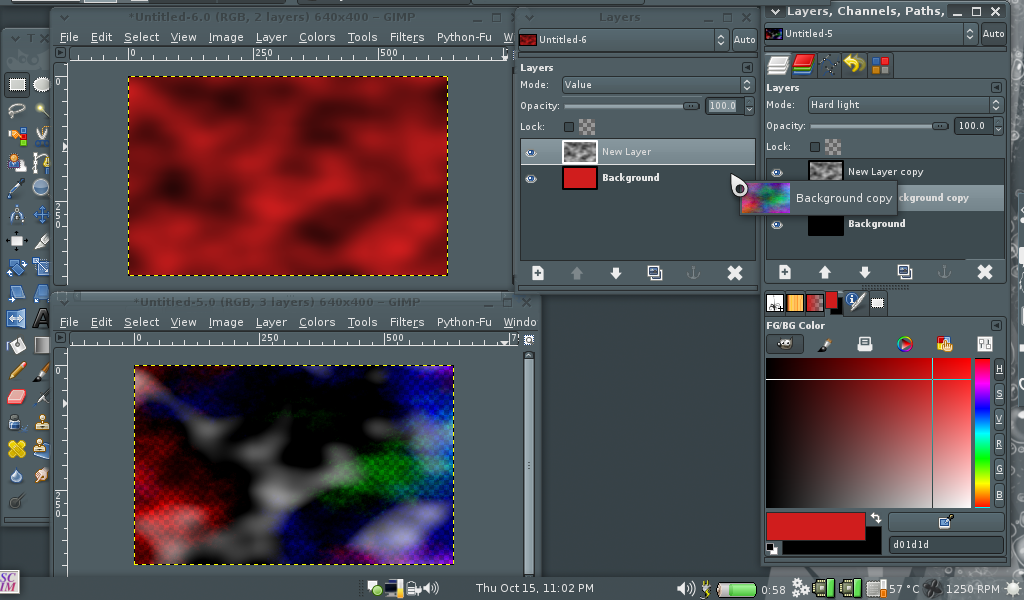The height and width of the screenshot is (600, 1024).
Task: Pick the Paintbrush tool from the toolbox
Action: 40,372
